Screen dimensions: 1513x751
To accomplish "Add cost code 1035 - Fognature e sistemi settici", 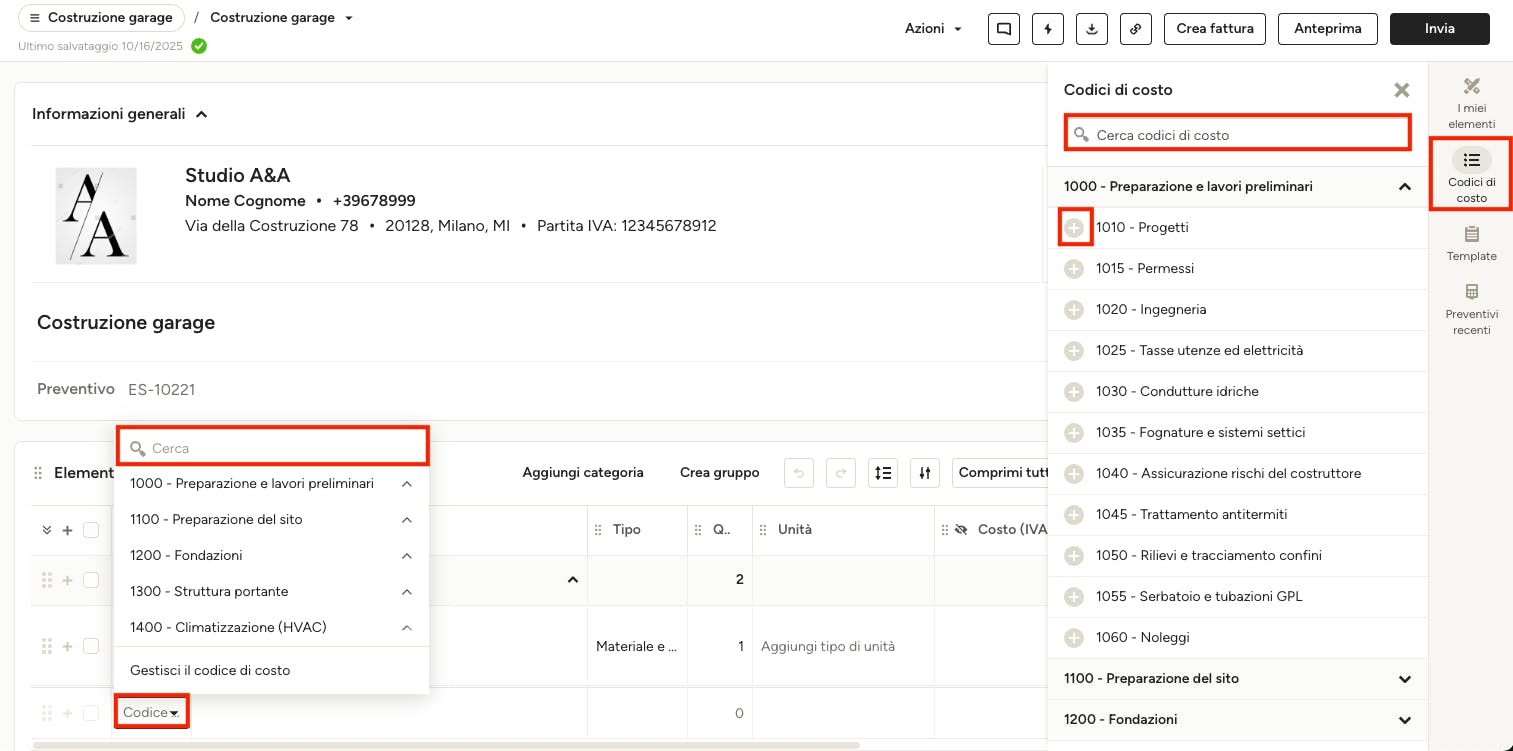I will point(1074,433).
